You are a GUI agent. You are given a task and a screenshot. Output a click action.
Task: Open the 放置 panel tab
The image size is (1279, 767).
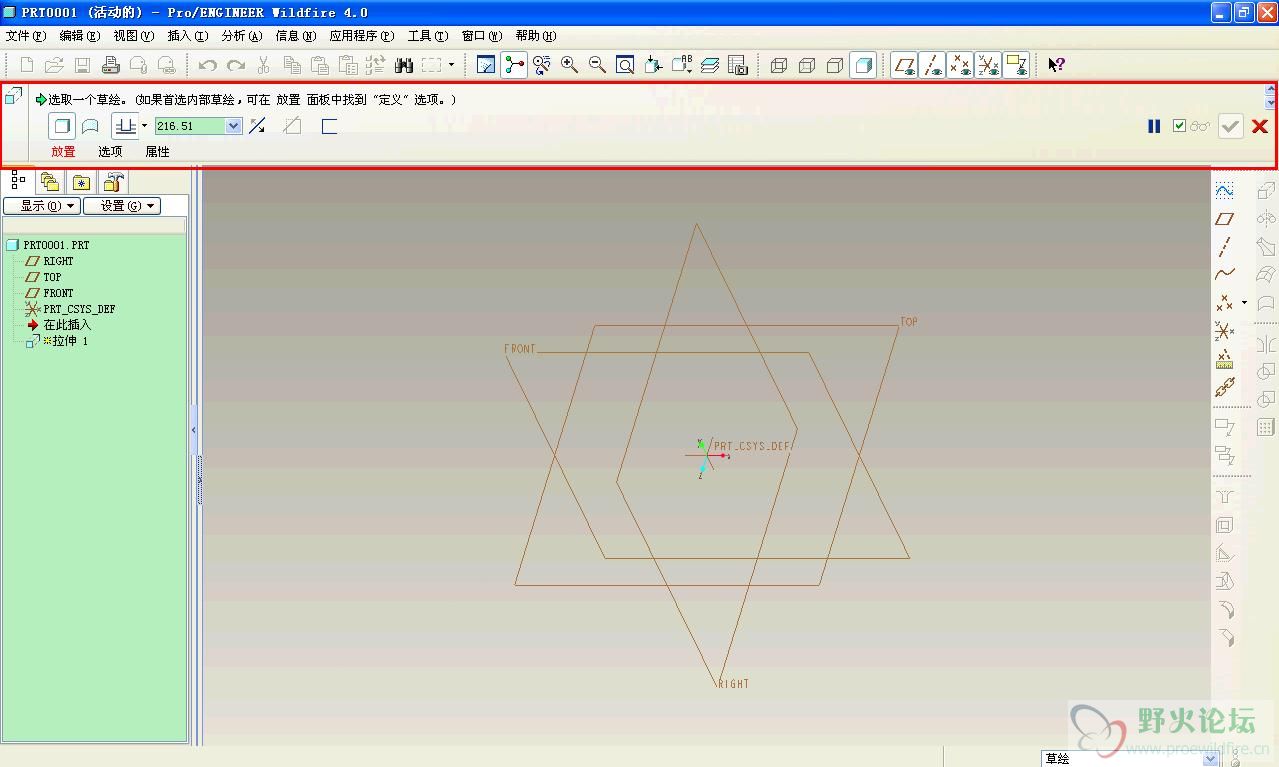tap(63, 152)
